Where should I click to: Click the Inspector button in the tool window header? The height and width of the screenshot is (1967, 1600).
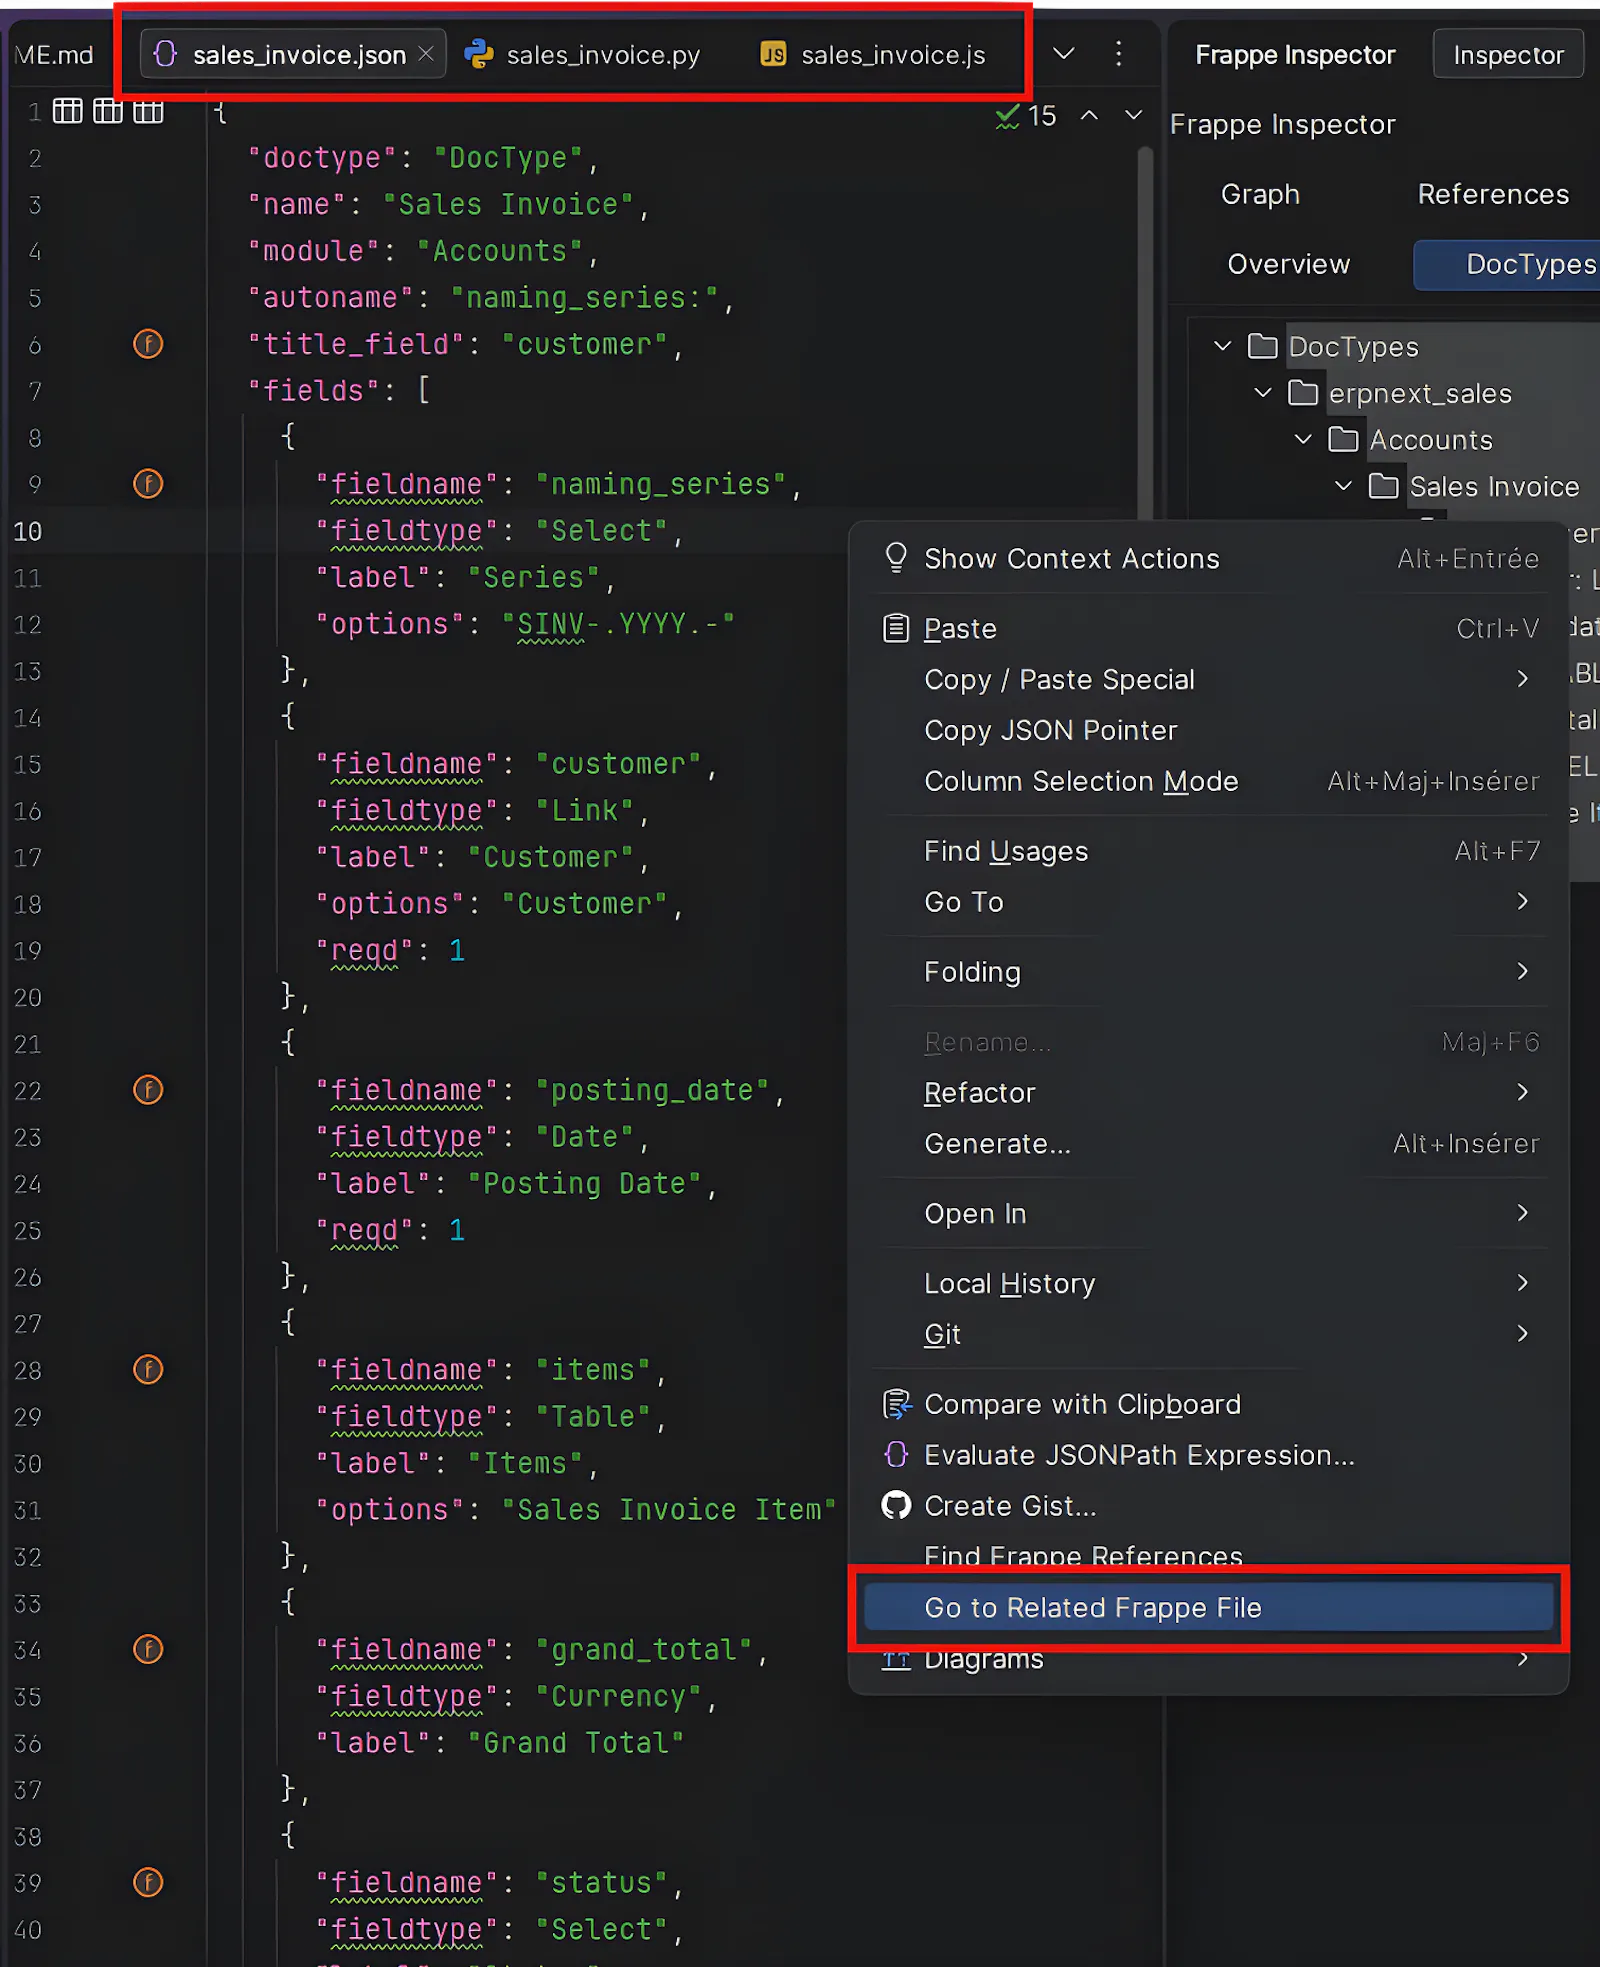[x=1508, y=54]
